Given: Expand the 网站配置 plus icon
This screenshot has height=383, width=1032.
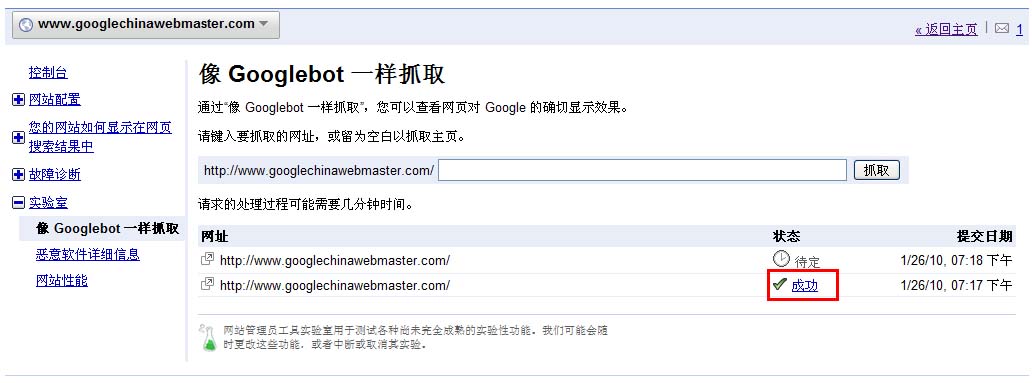Looking at the screenshot, I should point(18,100).
